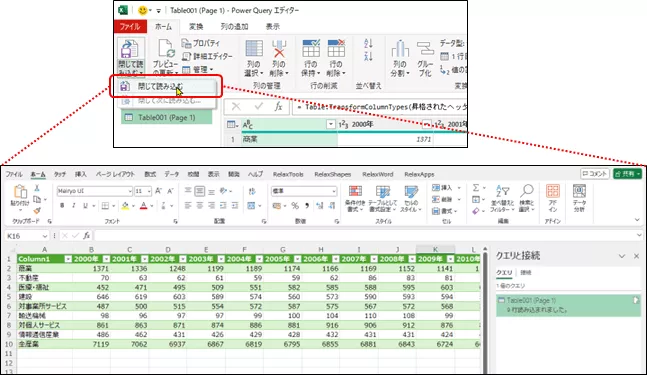The height and width of the screenshot is (375, 647).
Task: Toggle underline formatting in Excel ribbon
Action: coord(85,205)
